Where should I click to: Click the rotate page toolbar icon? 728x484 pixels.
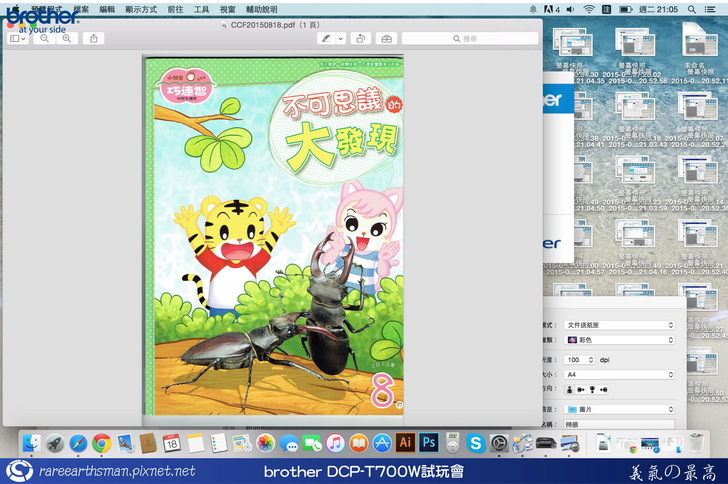tap(361, 38)
